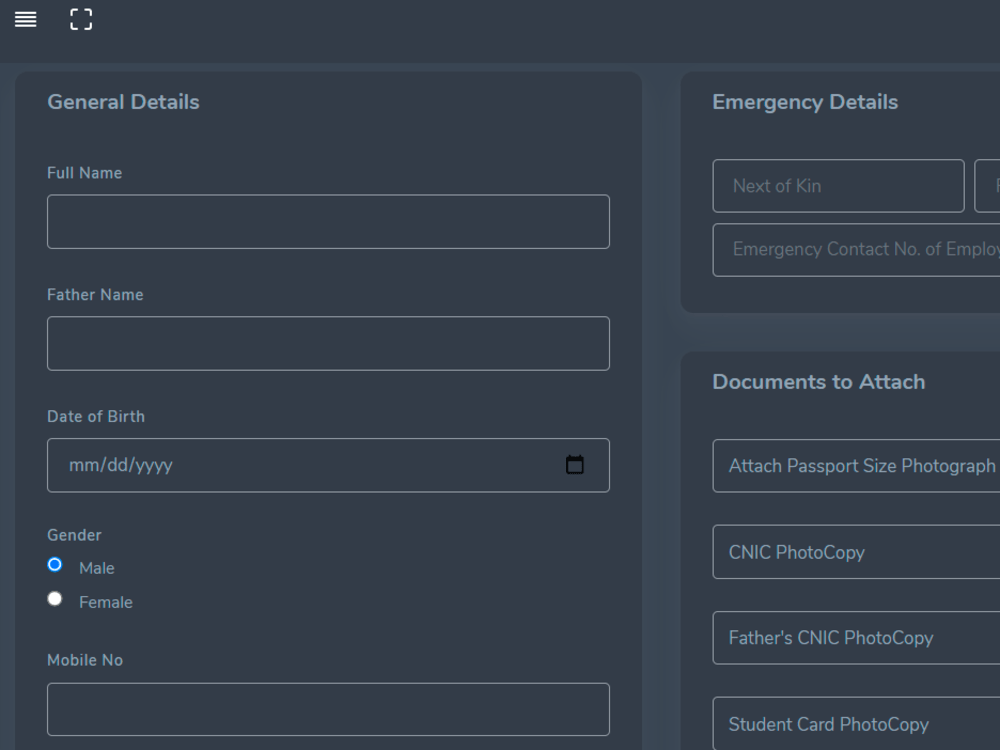Click the Date of Birth label
The width and height of the screenshot is (1000, 750).
coord(96,416)
